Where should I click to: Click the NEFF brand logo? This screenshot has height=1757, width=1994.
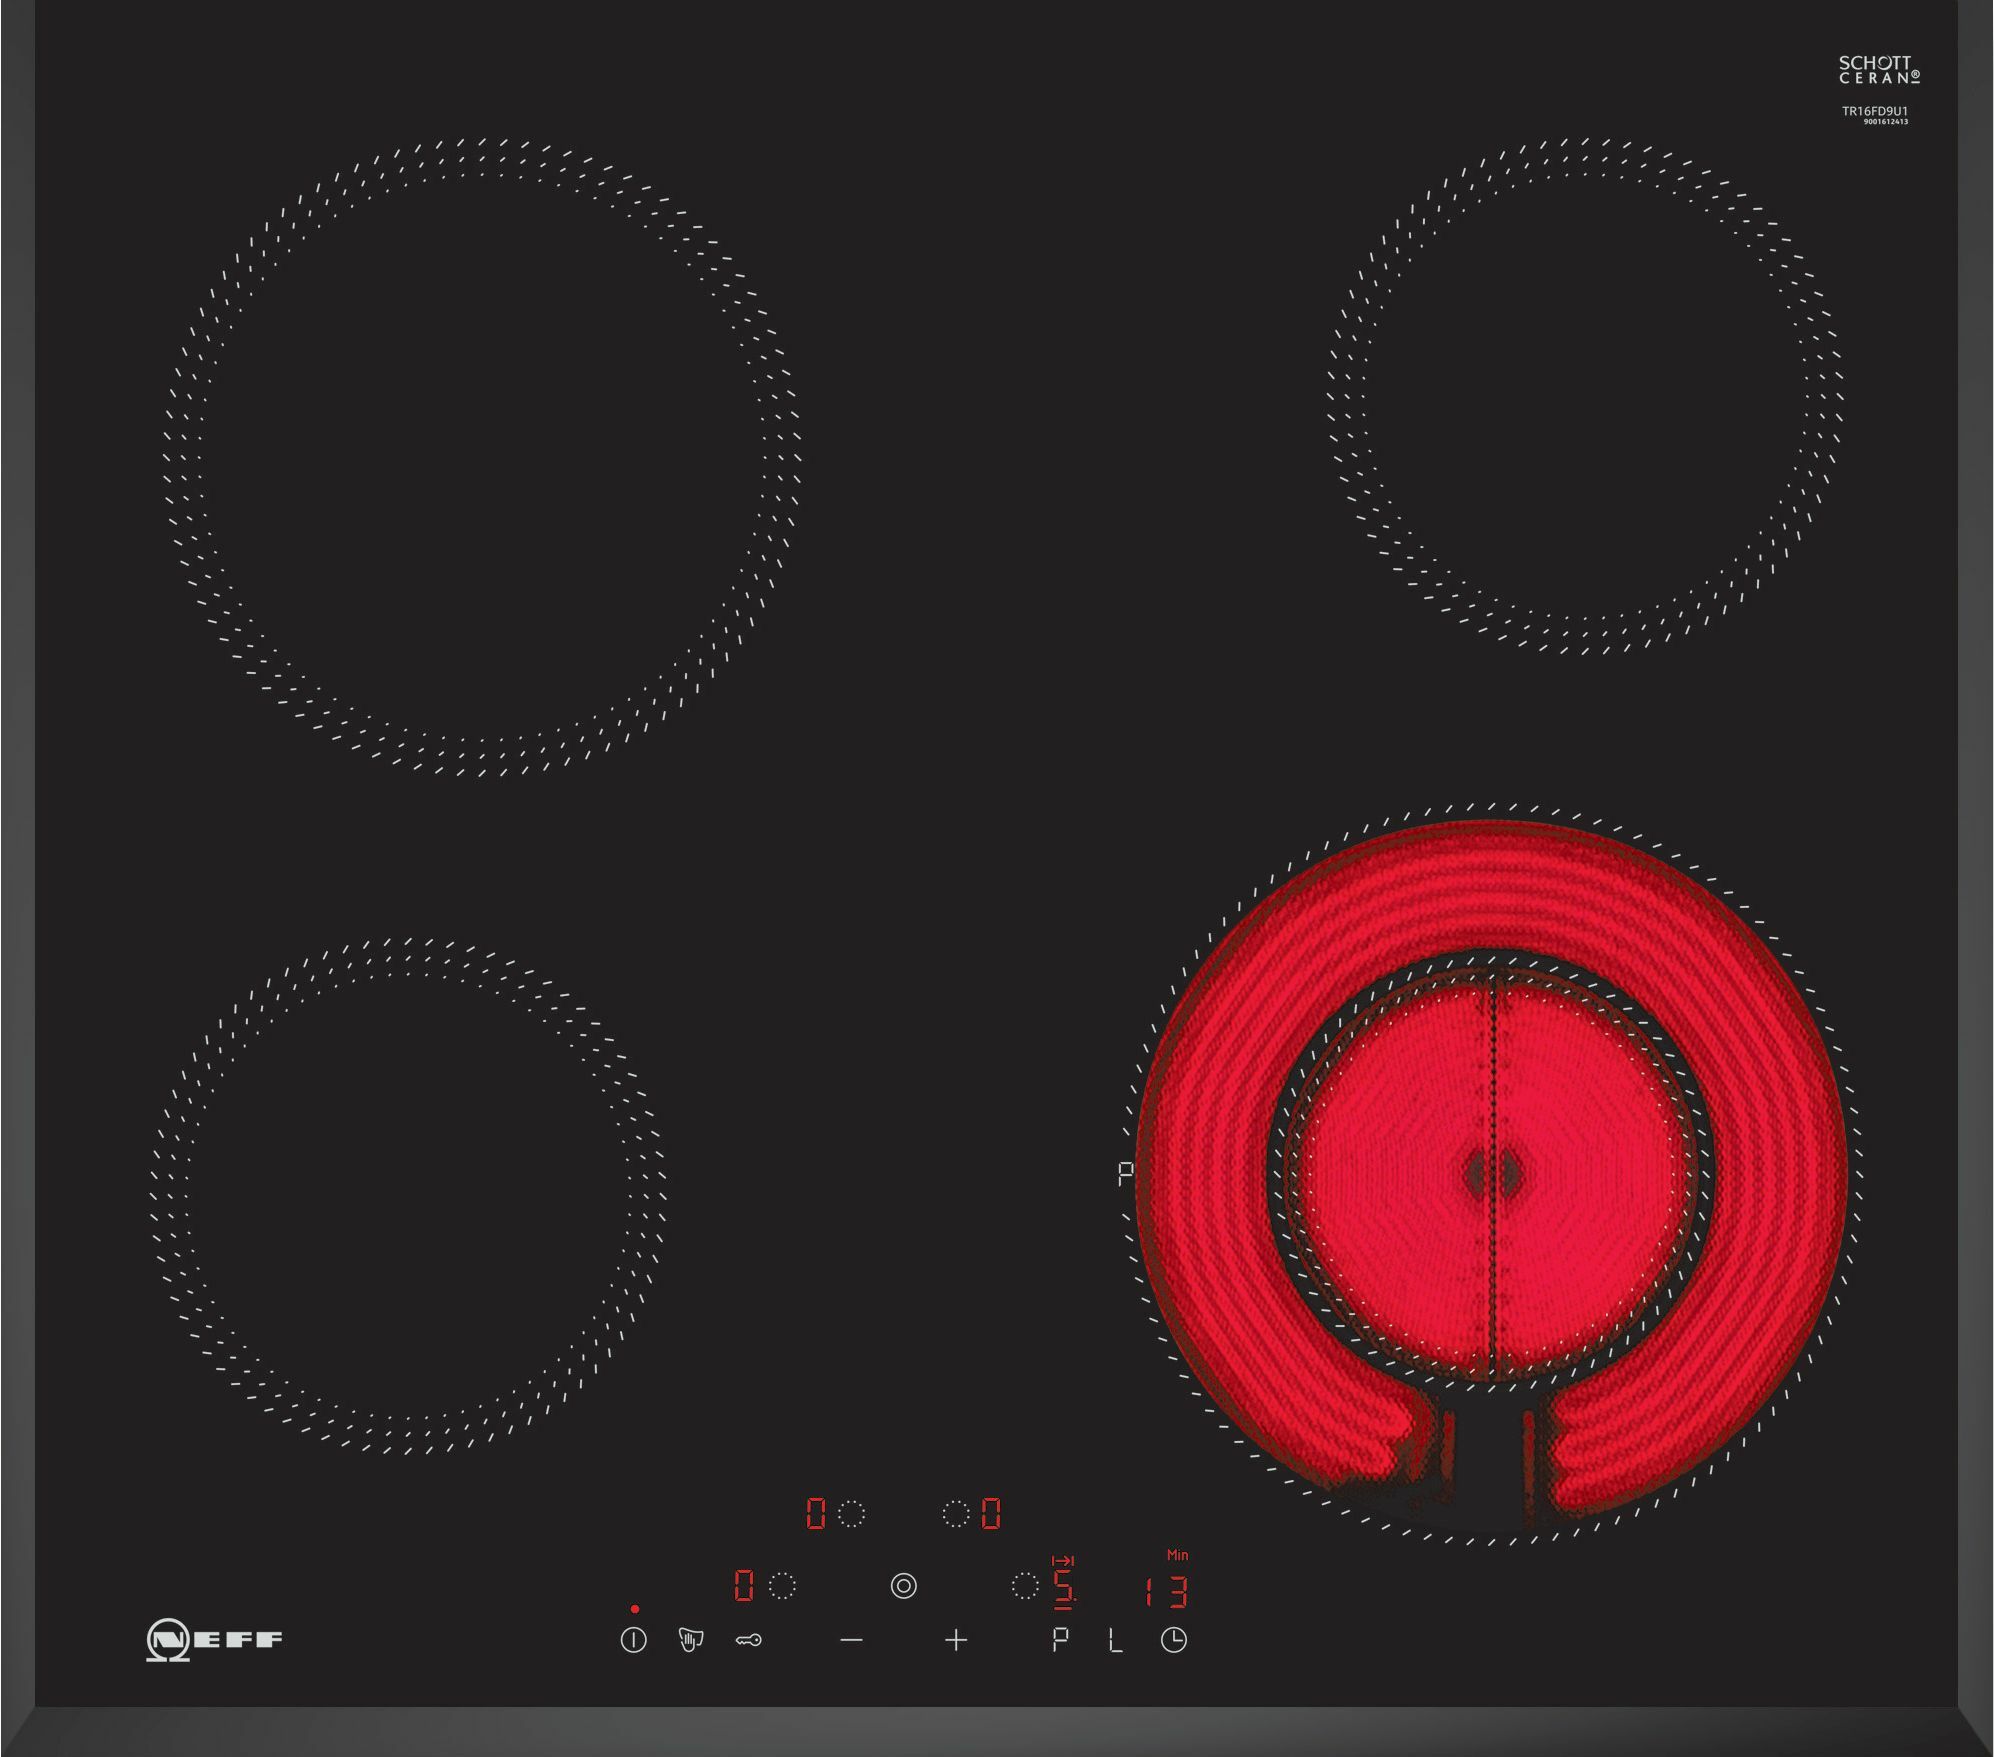click(214, 1639)
